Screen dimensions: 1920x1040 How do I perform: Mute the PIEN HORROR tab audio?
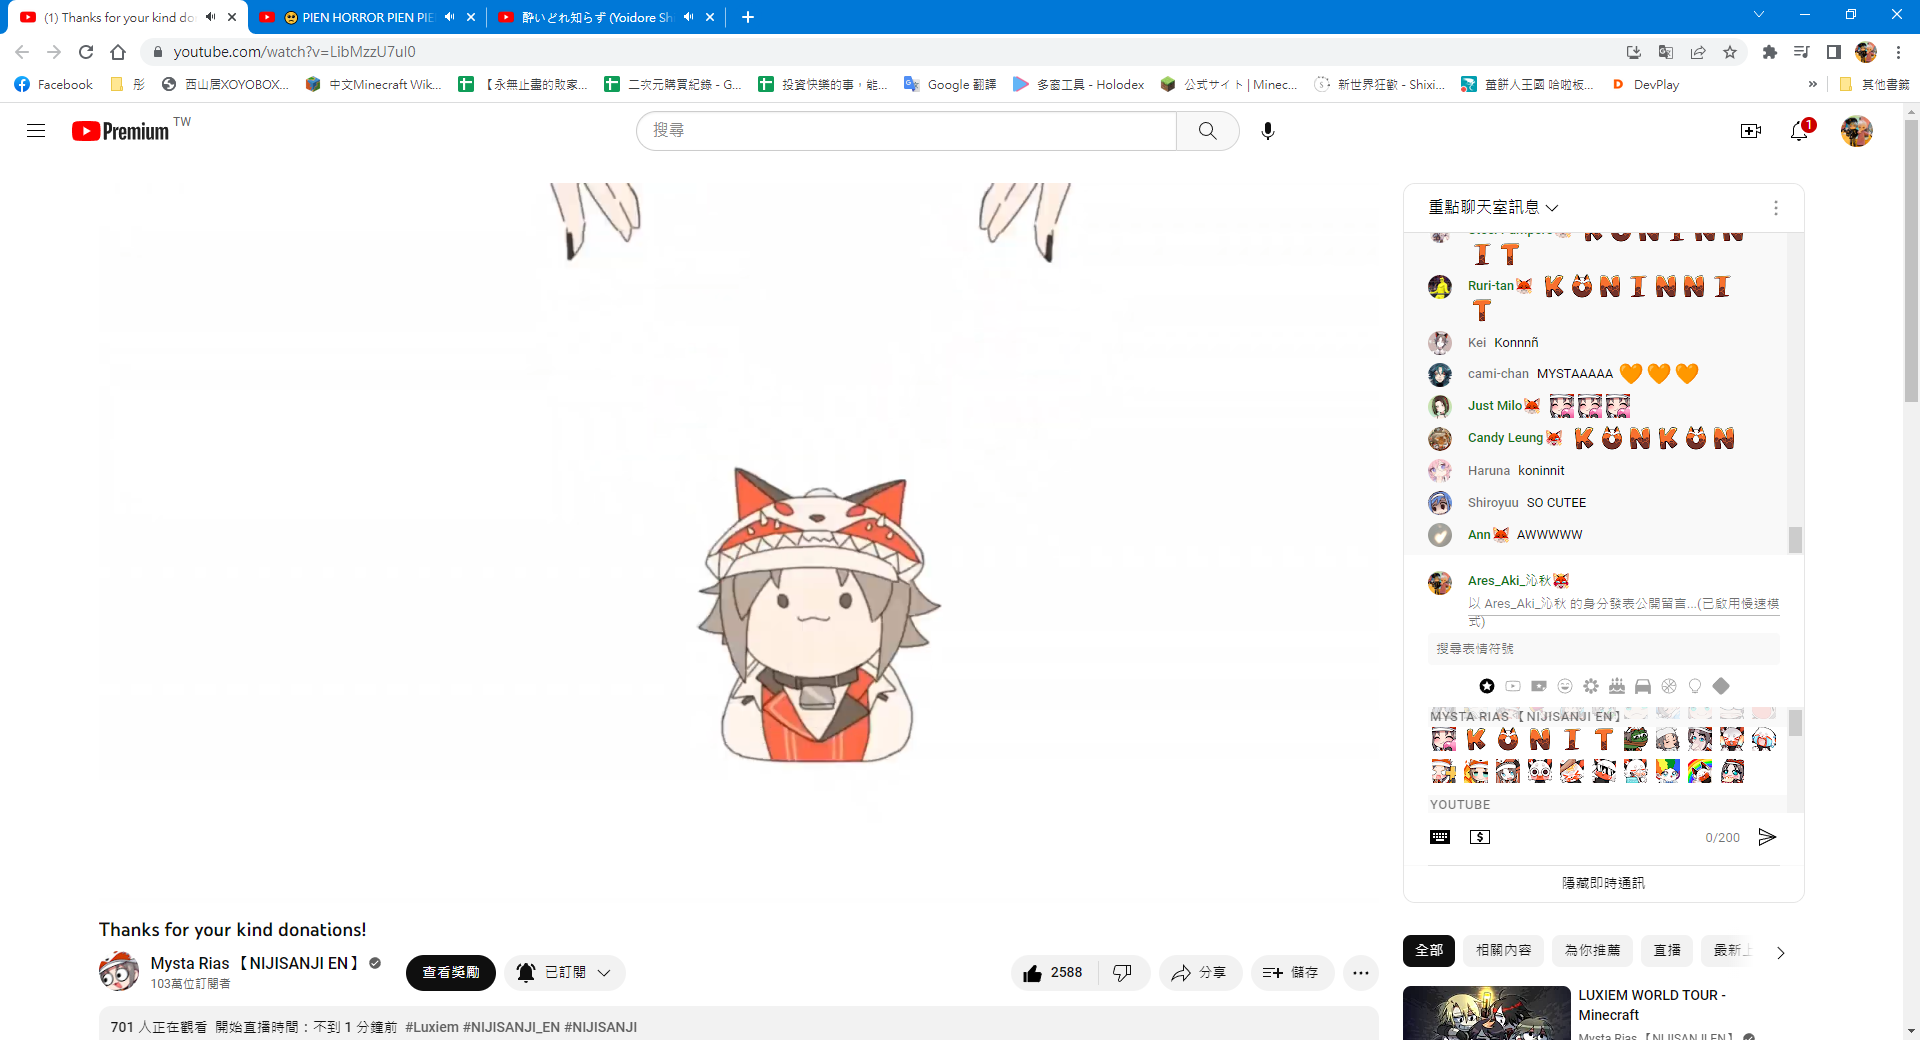(x=449, y=17)
